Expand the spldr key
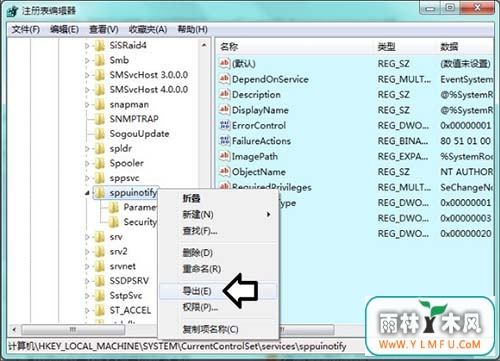500x361 pixels. pyautogui.click(x=87, y=149)
